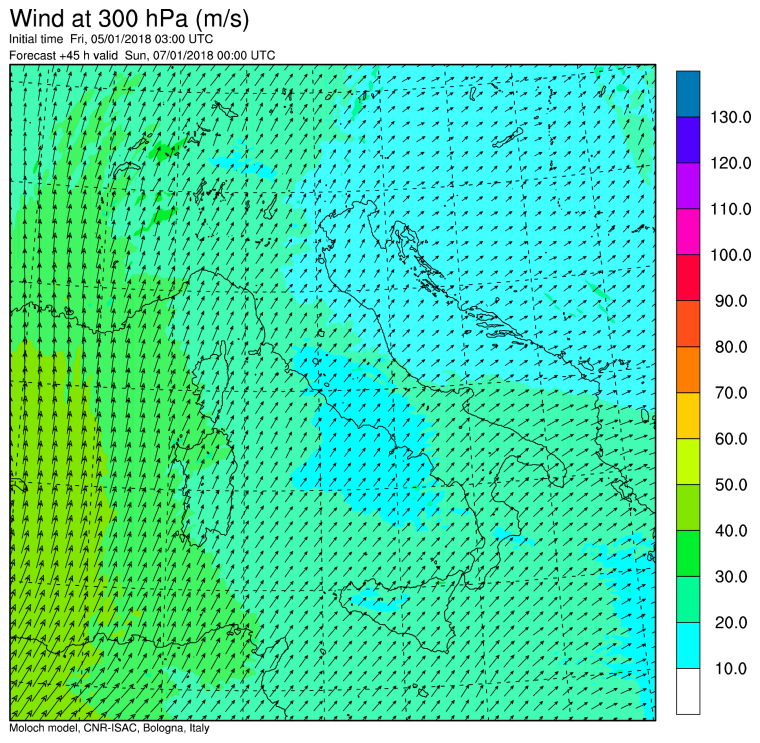Click the mint swatch between 20.0 and 30.0
The width and height of the screenshot is (760, 743).
pos(688,599)
